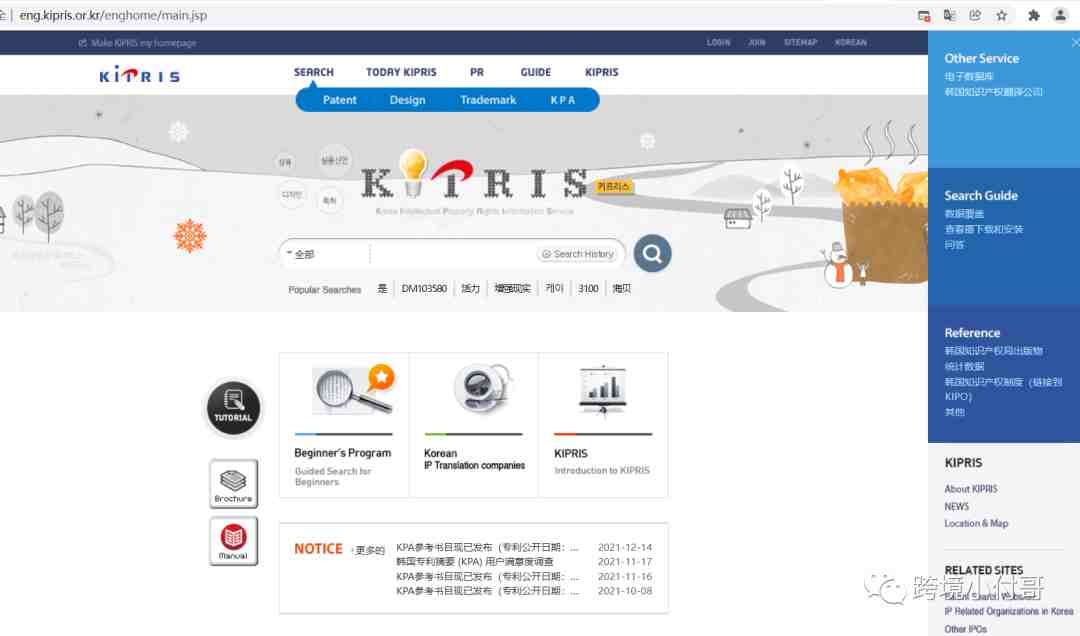Select the KPA search tab
This screenshot has height=636, width=1080.
pos(562,100)
